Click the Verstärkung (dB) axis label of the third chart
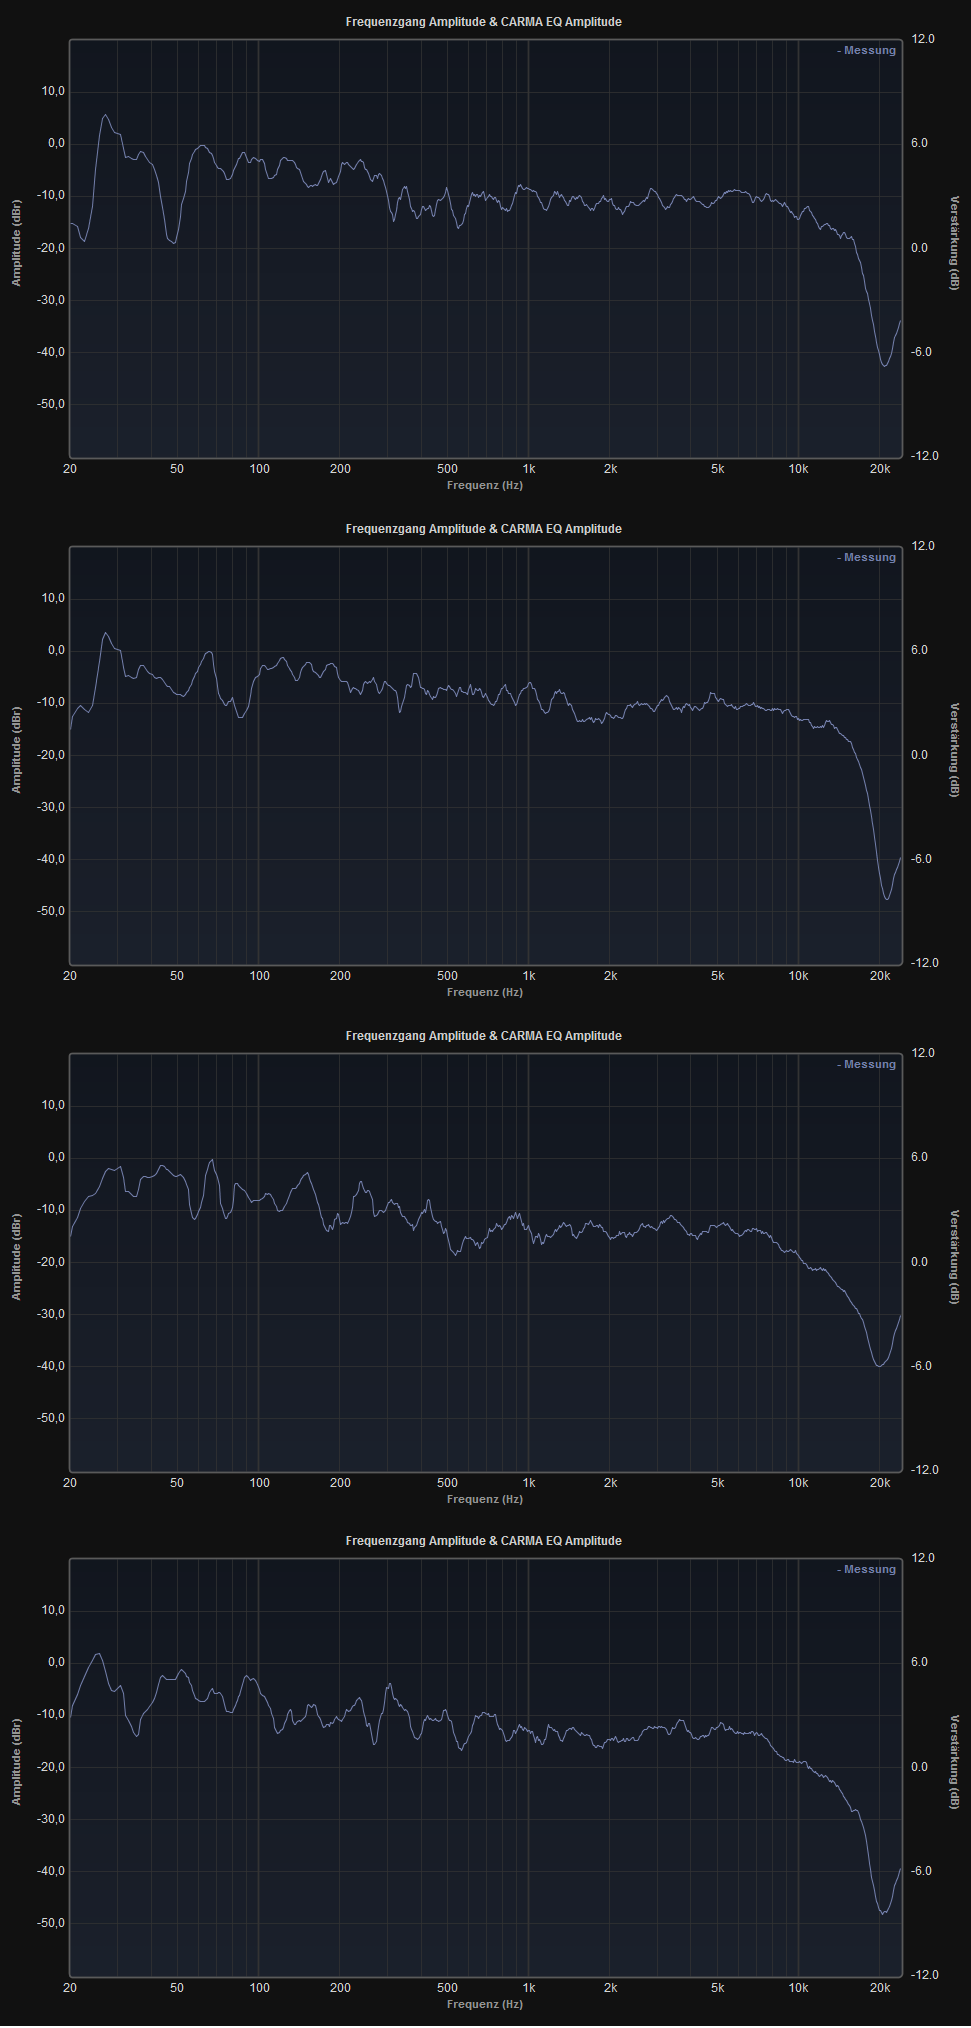The height and width of the screenshot is (2028, 971). 954,1257
